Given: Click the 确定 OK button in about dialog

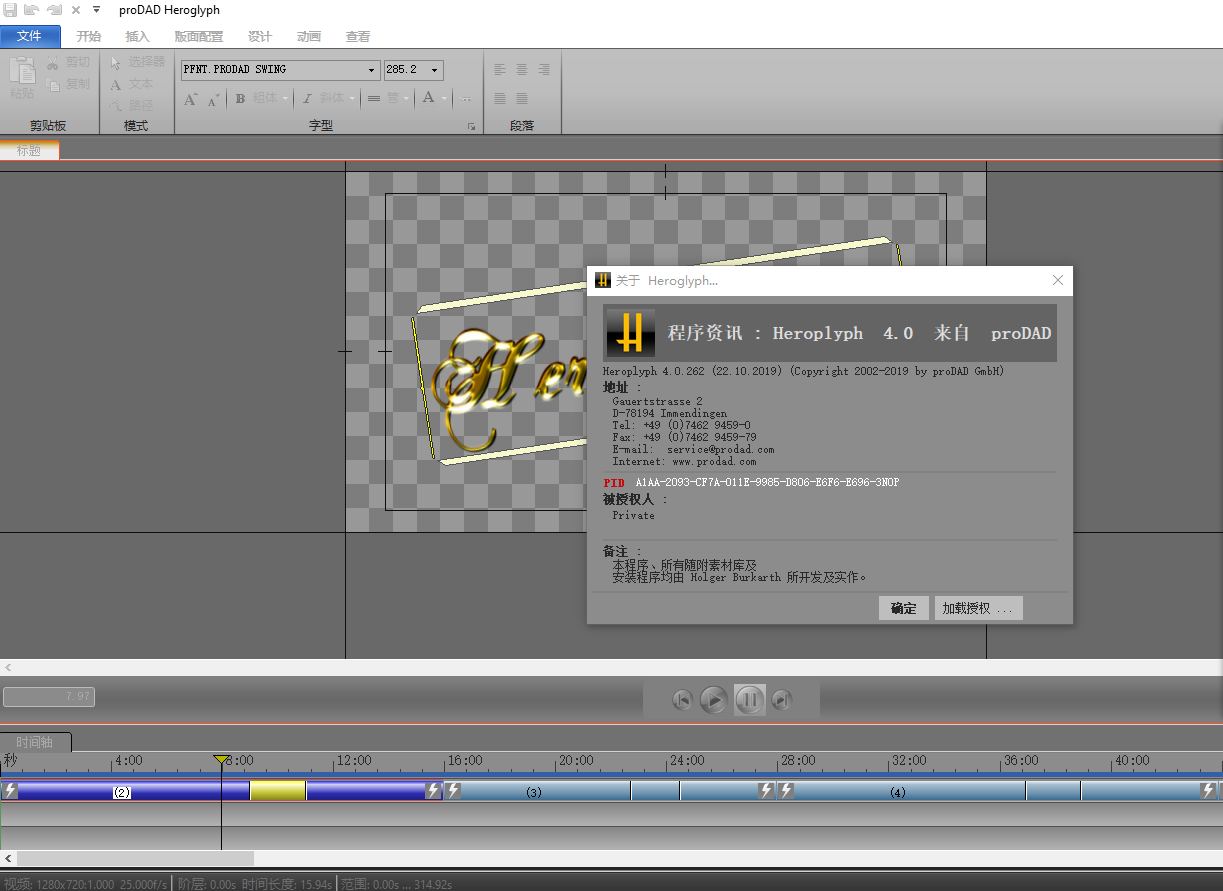Looking at the screenshot, I should pyautogui.click(x=904, y=608).
